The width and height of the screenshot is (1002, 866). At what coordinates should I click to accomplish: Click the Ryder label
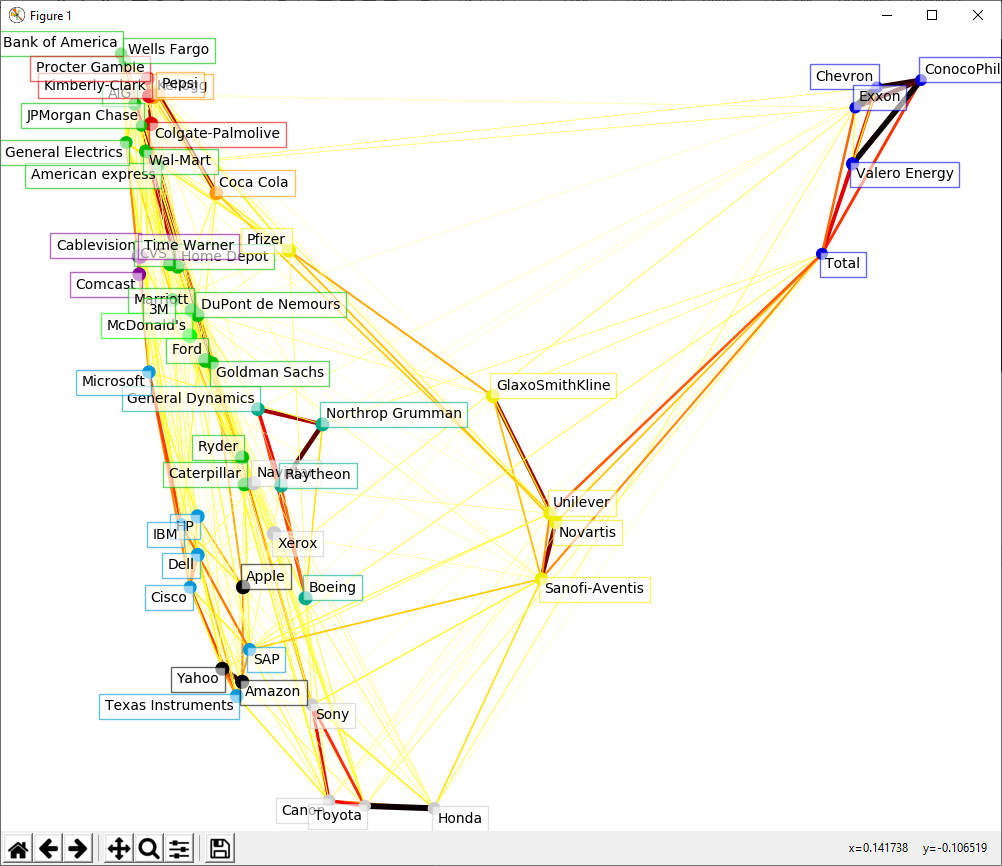point(218,447)
